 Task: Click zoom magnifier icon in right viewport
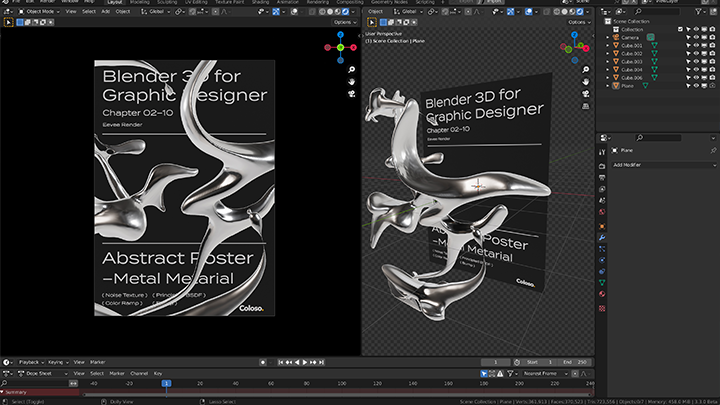pos(585,69)
